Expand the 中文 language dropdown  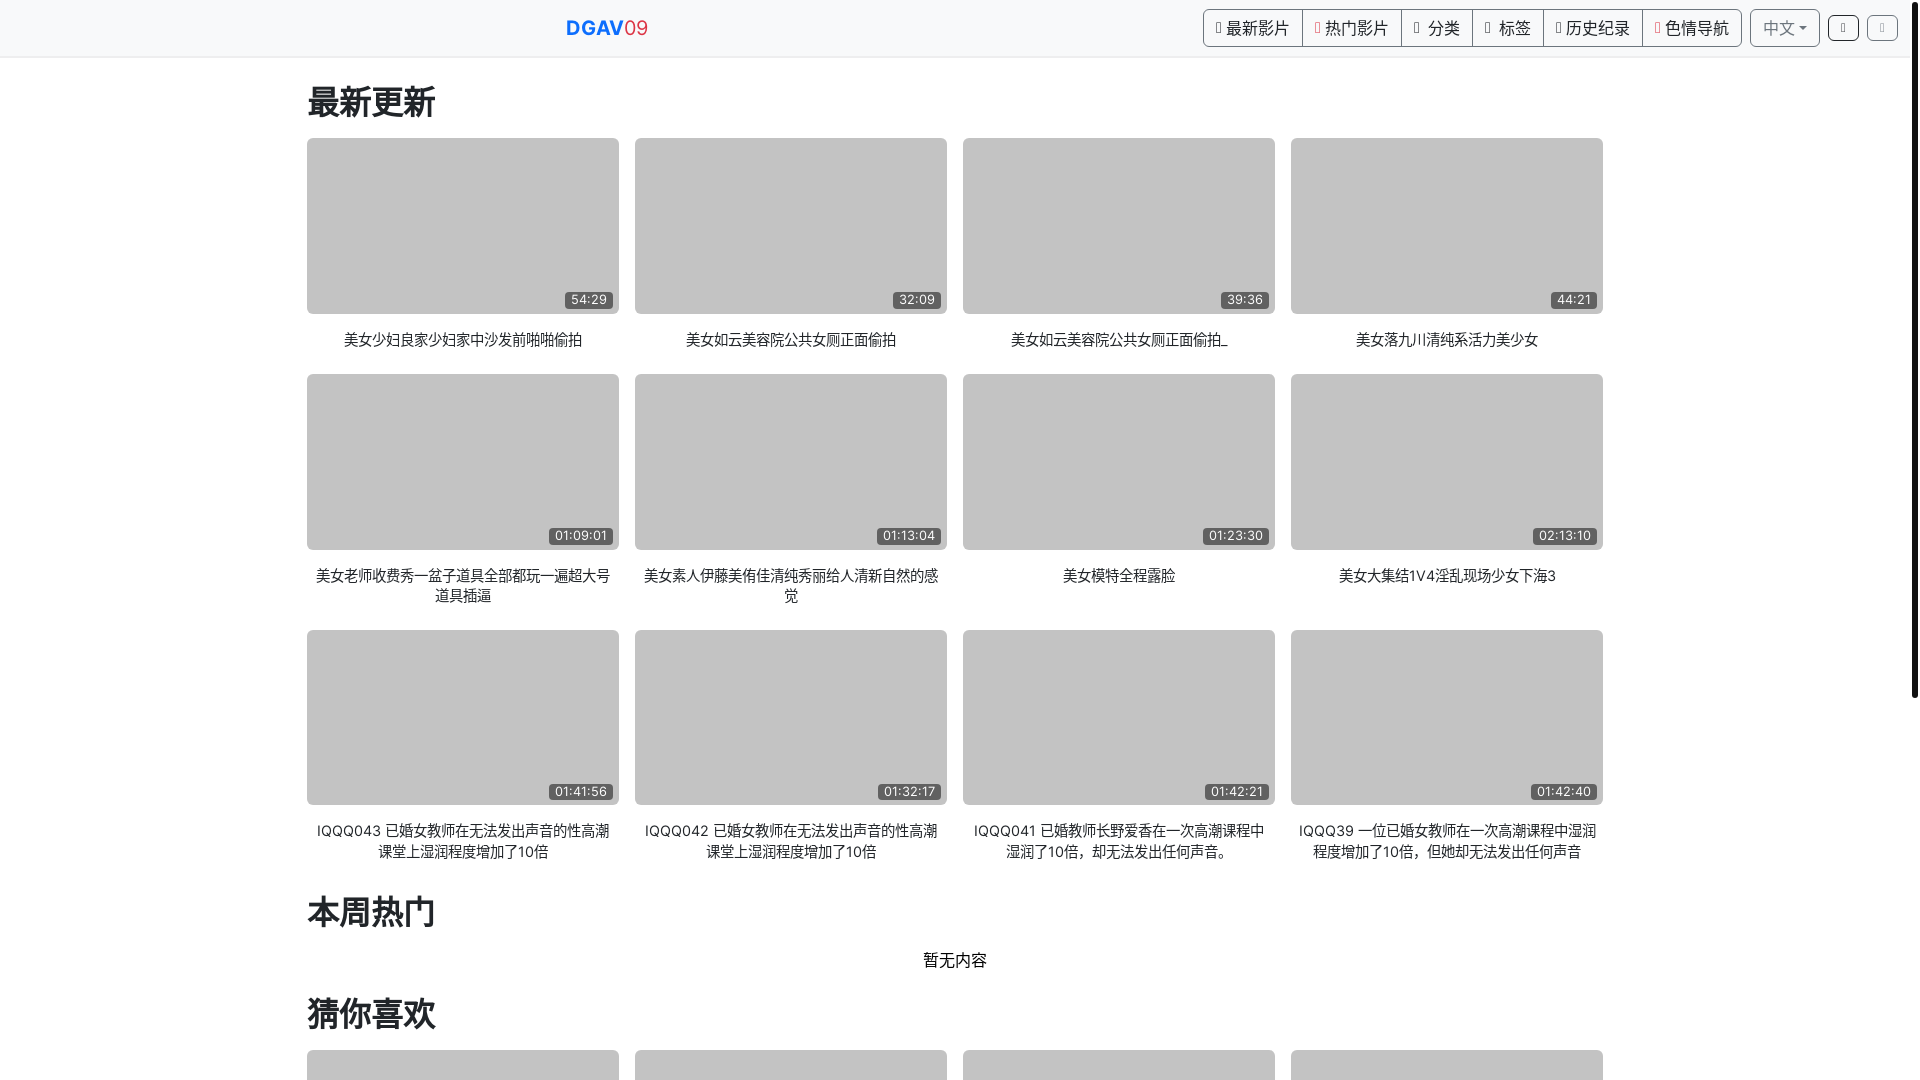1784,28
